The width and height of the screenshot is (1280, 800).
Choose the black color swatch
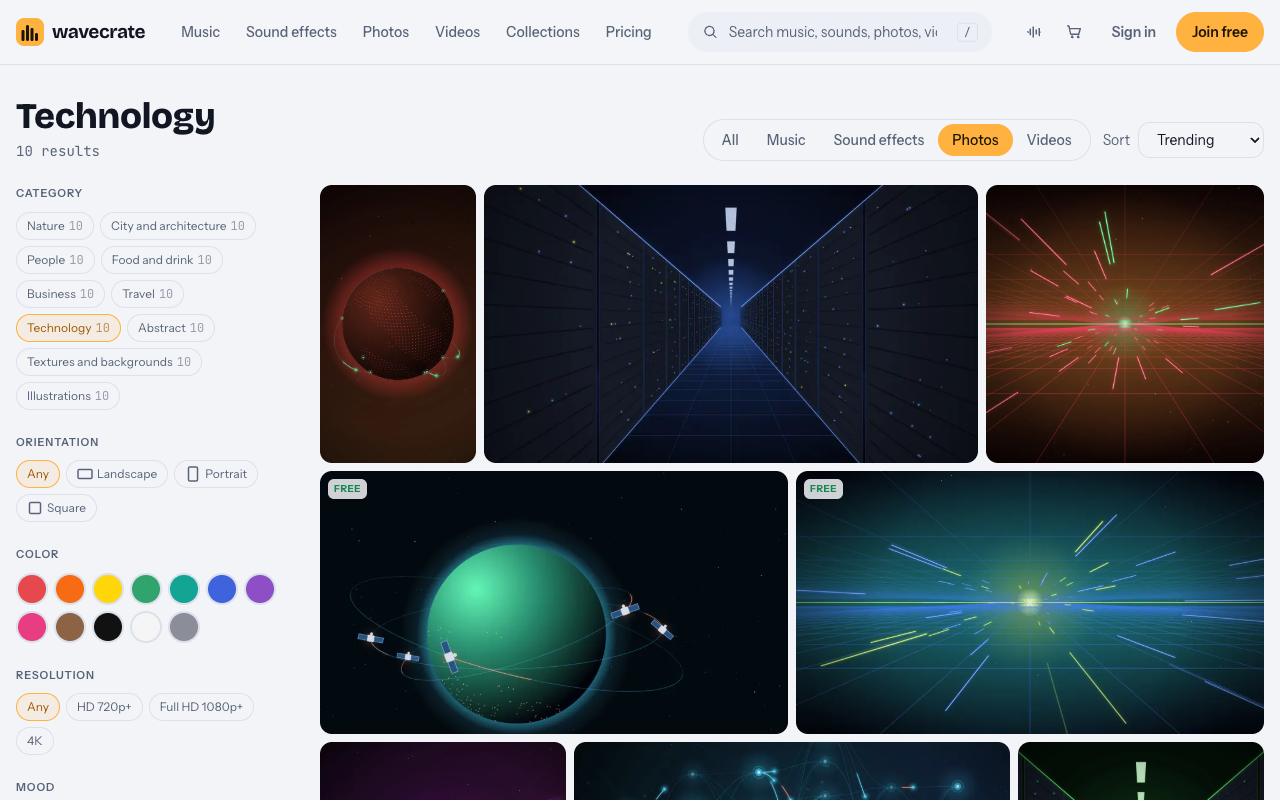pos(108,627)
